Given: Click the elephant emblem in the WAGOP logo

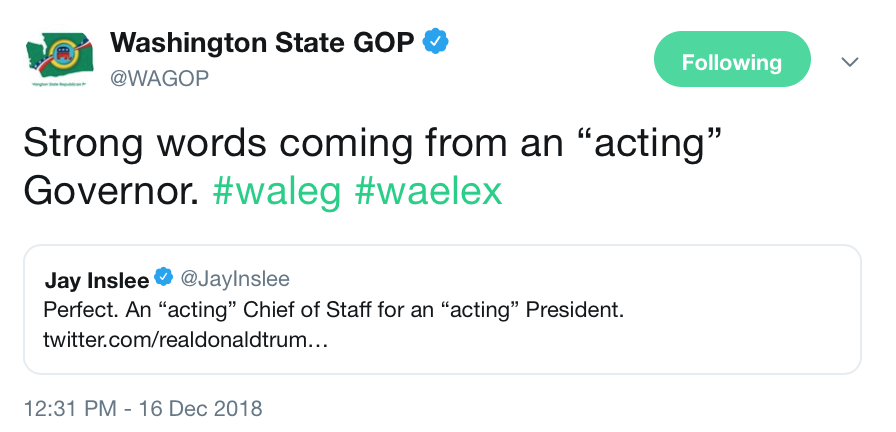Looking at the screenshot, I should click(x=63, y=56).
